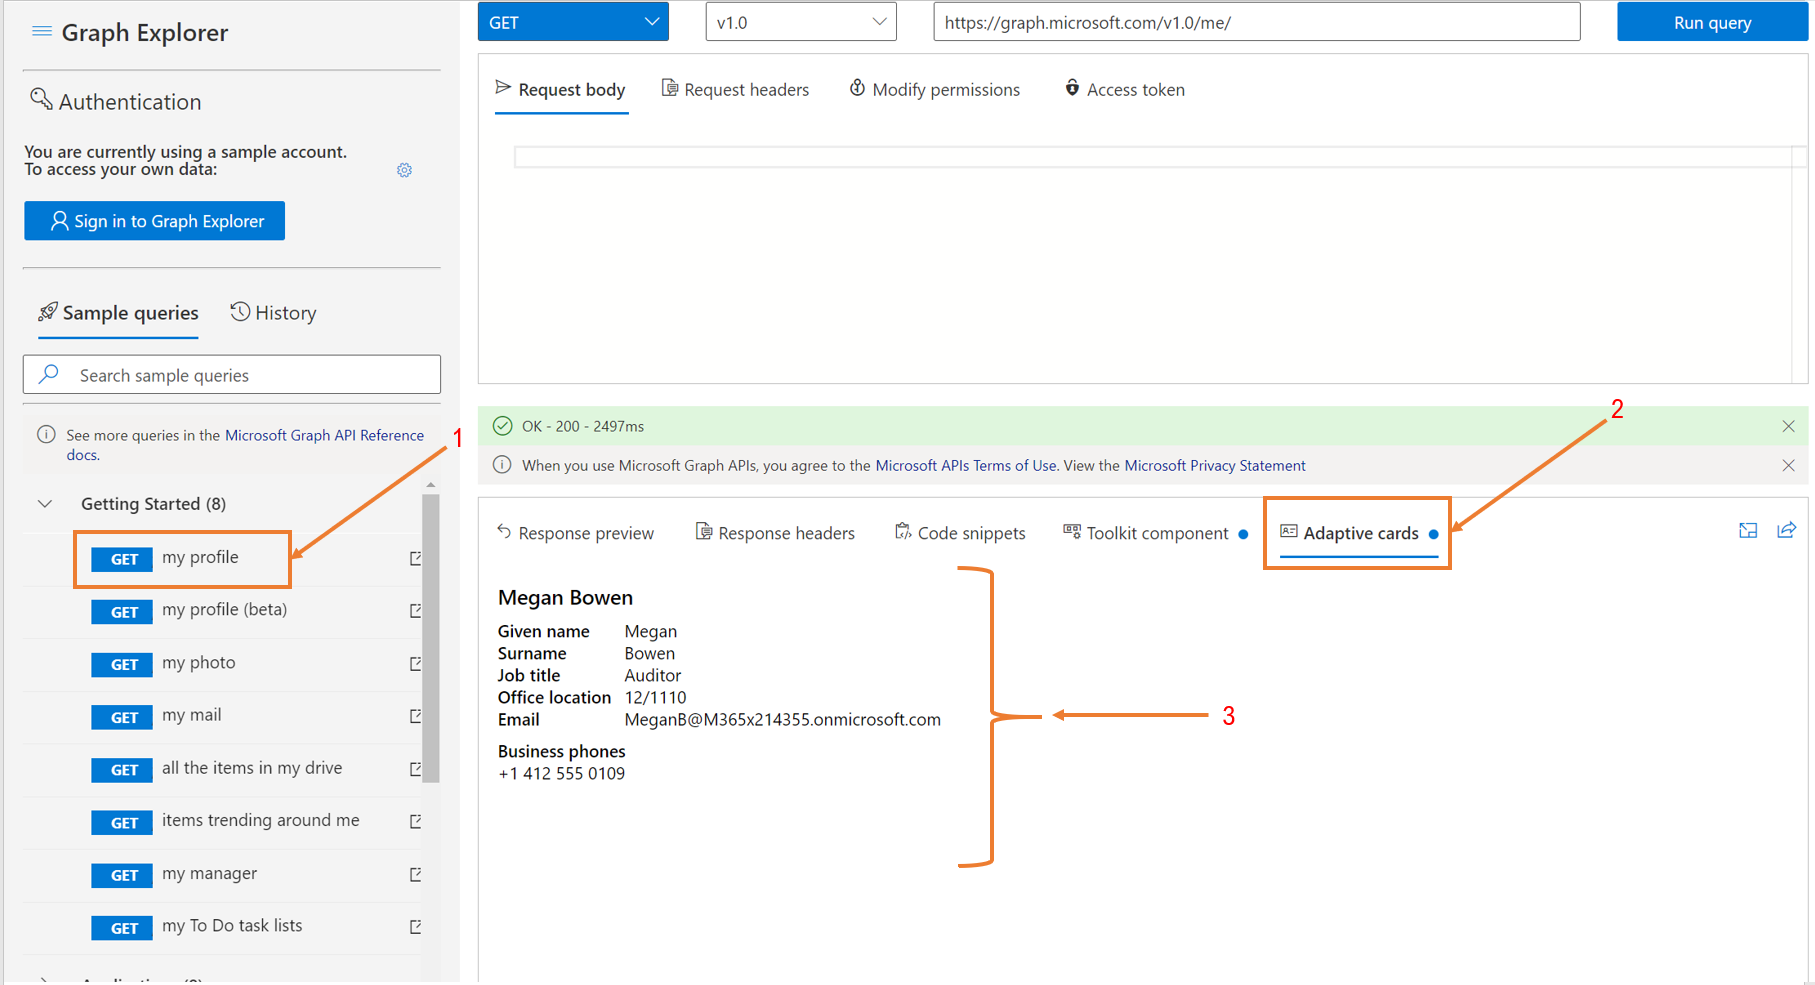Select the GET my mail query
The image size is (1815, 985).
[x=157, y=716]
